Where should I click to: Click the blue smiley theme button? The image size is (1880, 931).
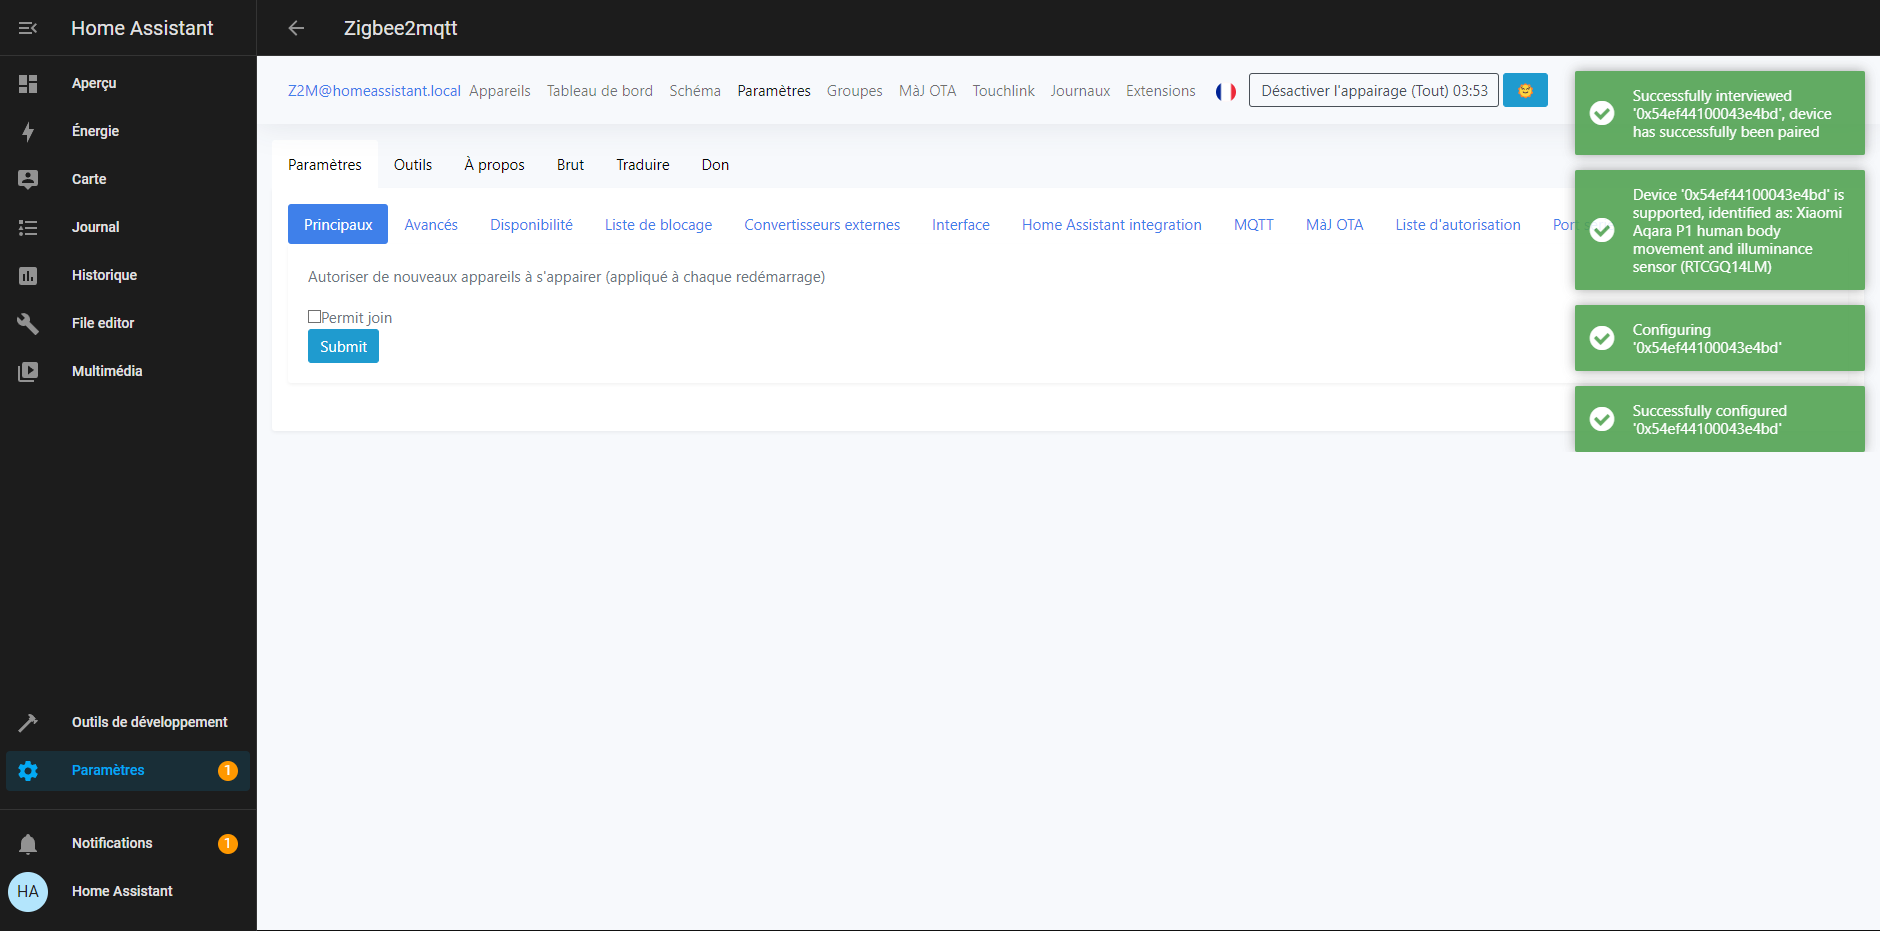point(1525,90)
